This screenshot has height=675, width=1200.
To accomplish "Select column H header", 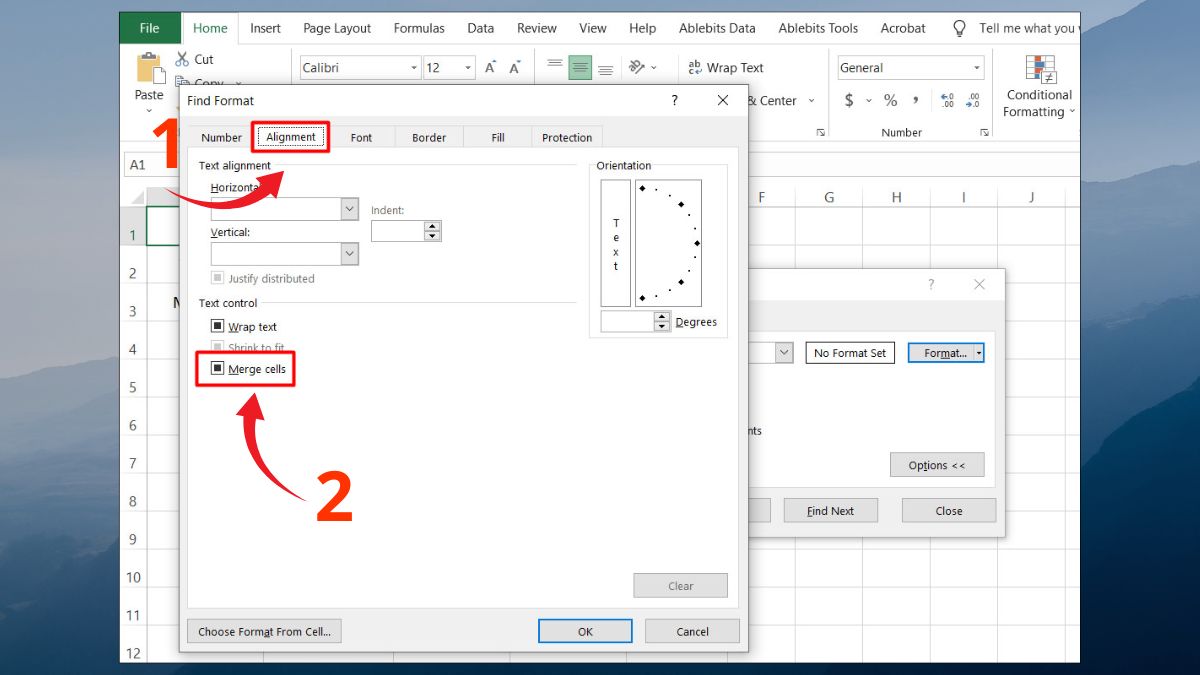I will [896, 197].
